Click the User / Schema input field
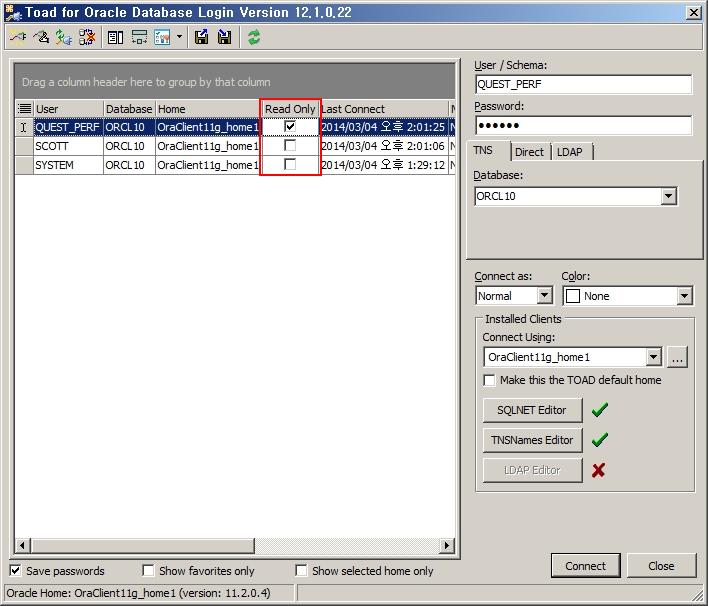This screenshot has width=708, height=606. click(583, 84)
